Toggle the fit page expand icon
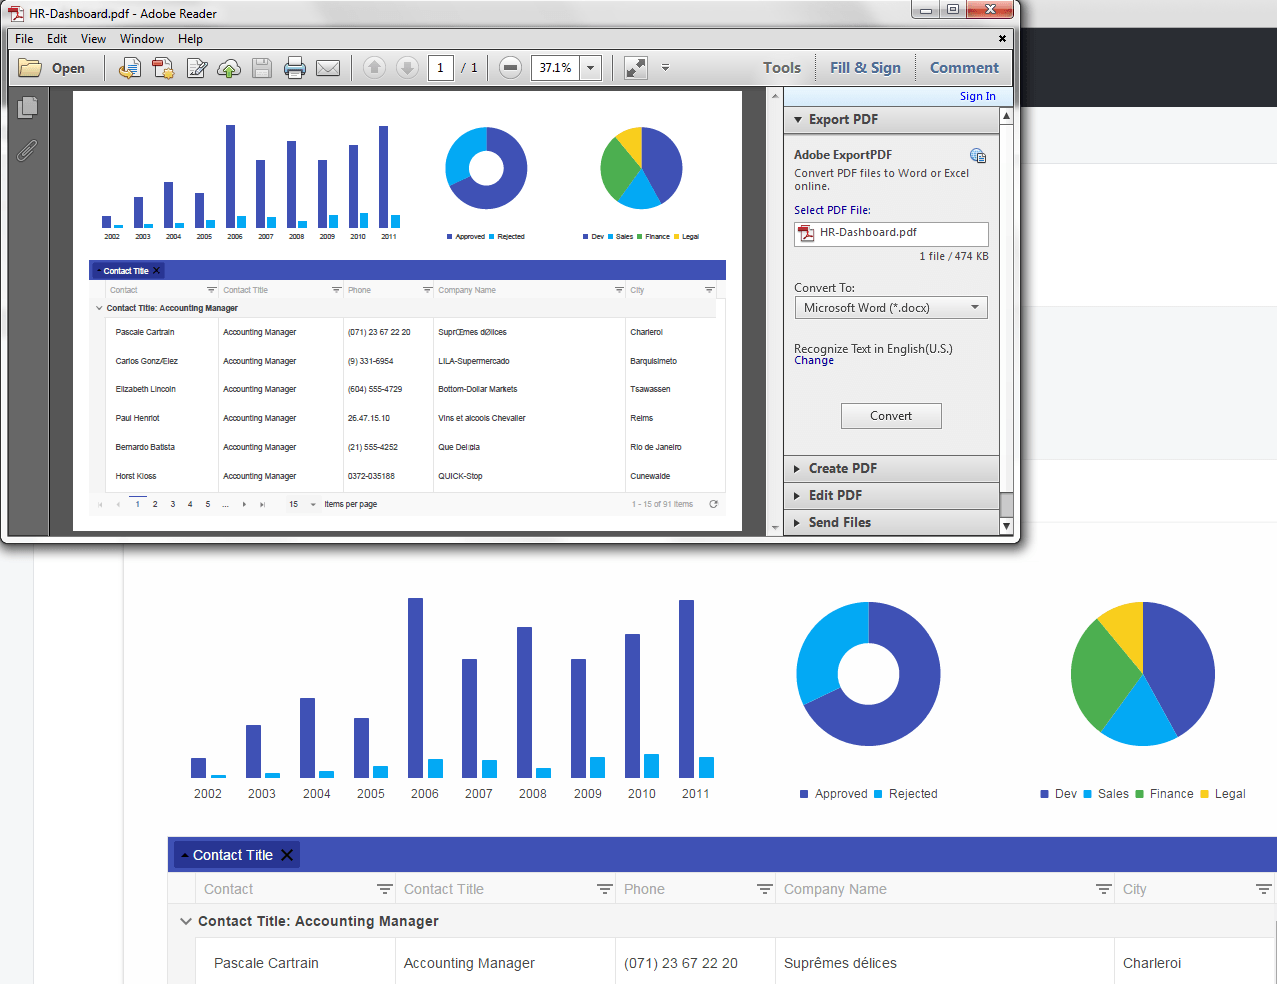The height and width of the screenshot is (984, 1277). coord(636,68)
